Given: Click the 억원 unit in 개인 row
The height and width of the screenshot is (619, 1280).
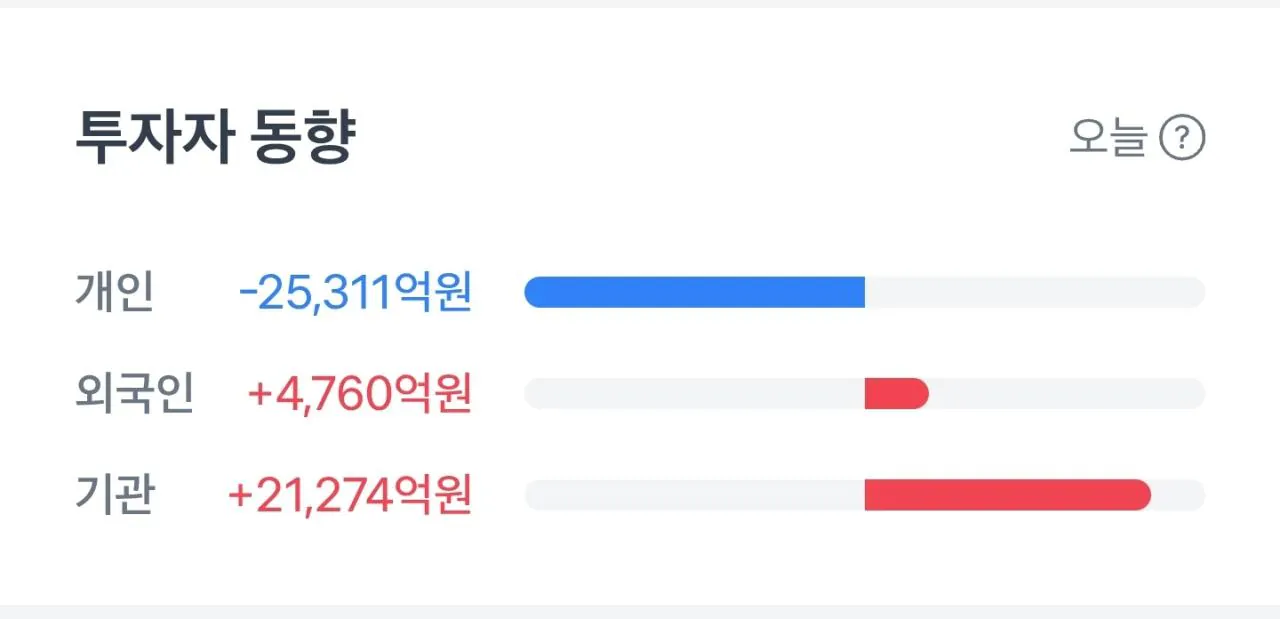Looking at the screenshot, I should [433, 292].
